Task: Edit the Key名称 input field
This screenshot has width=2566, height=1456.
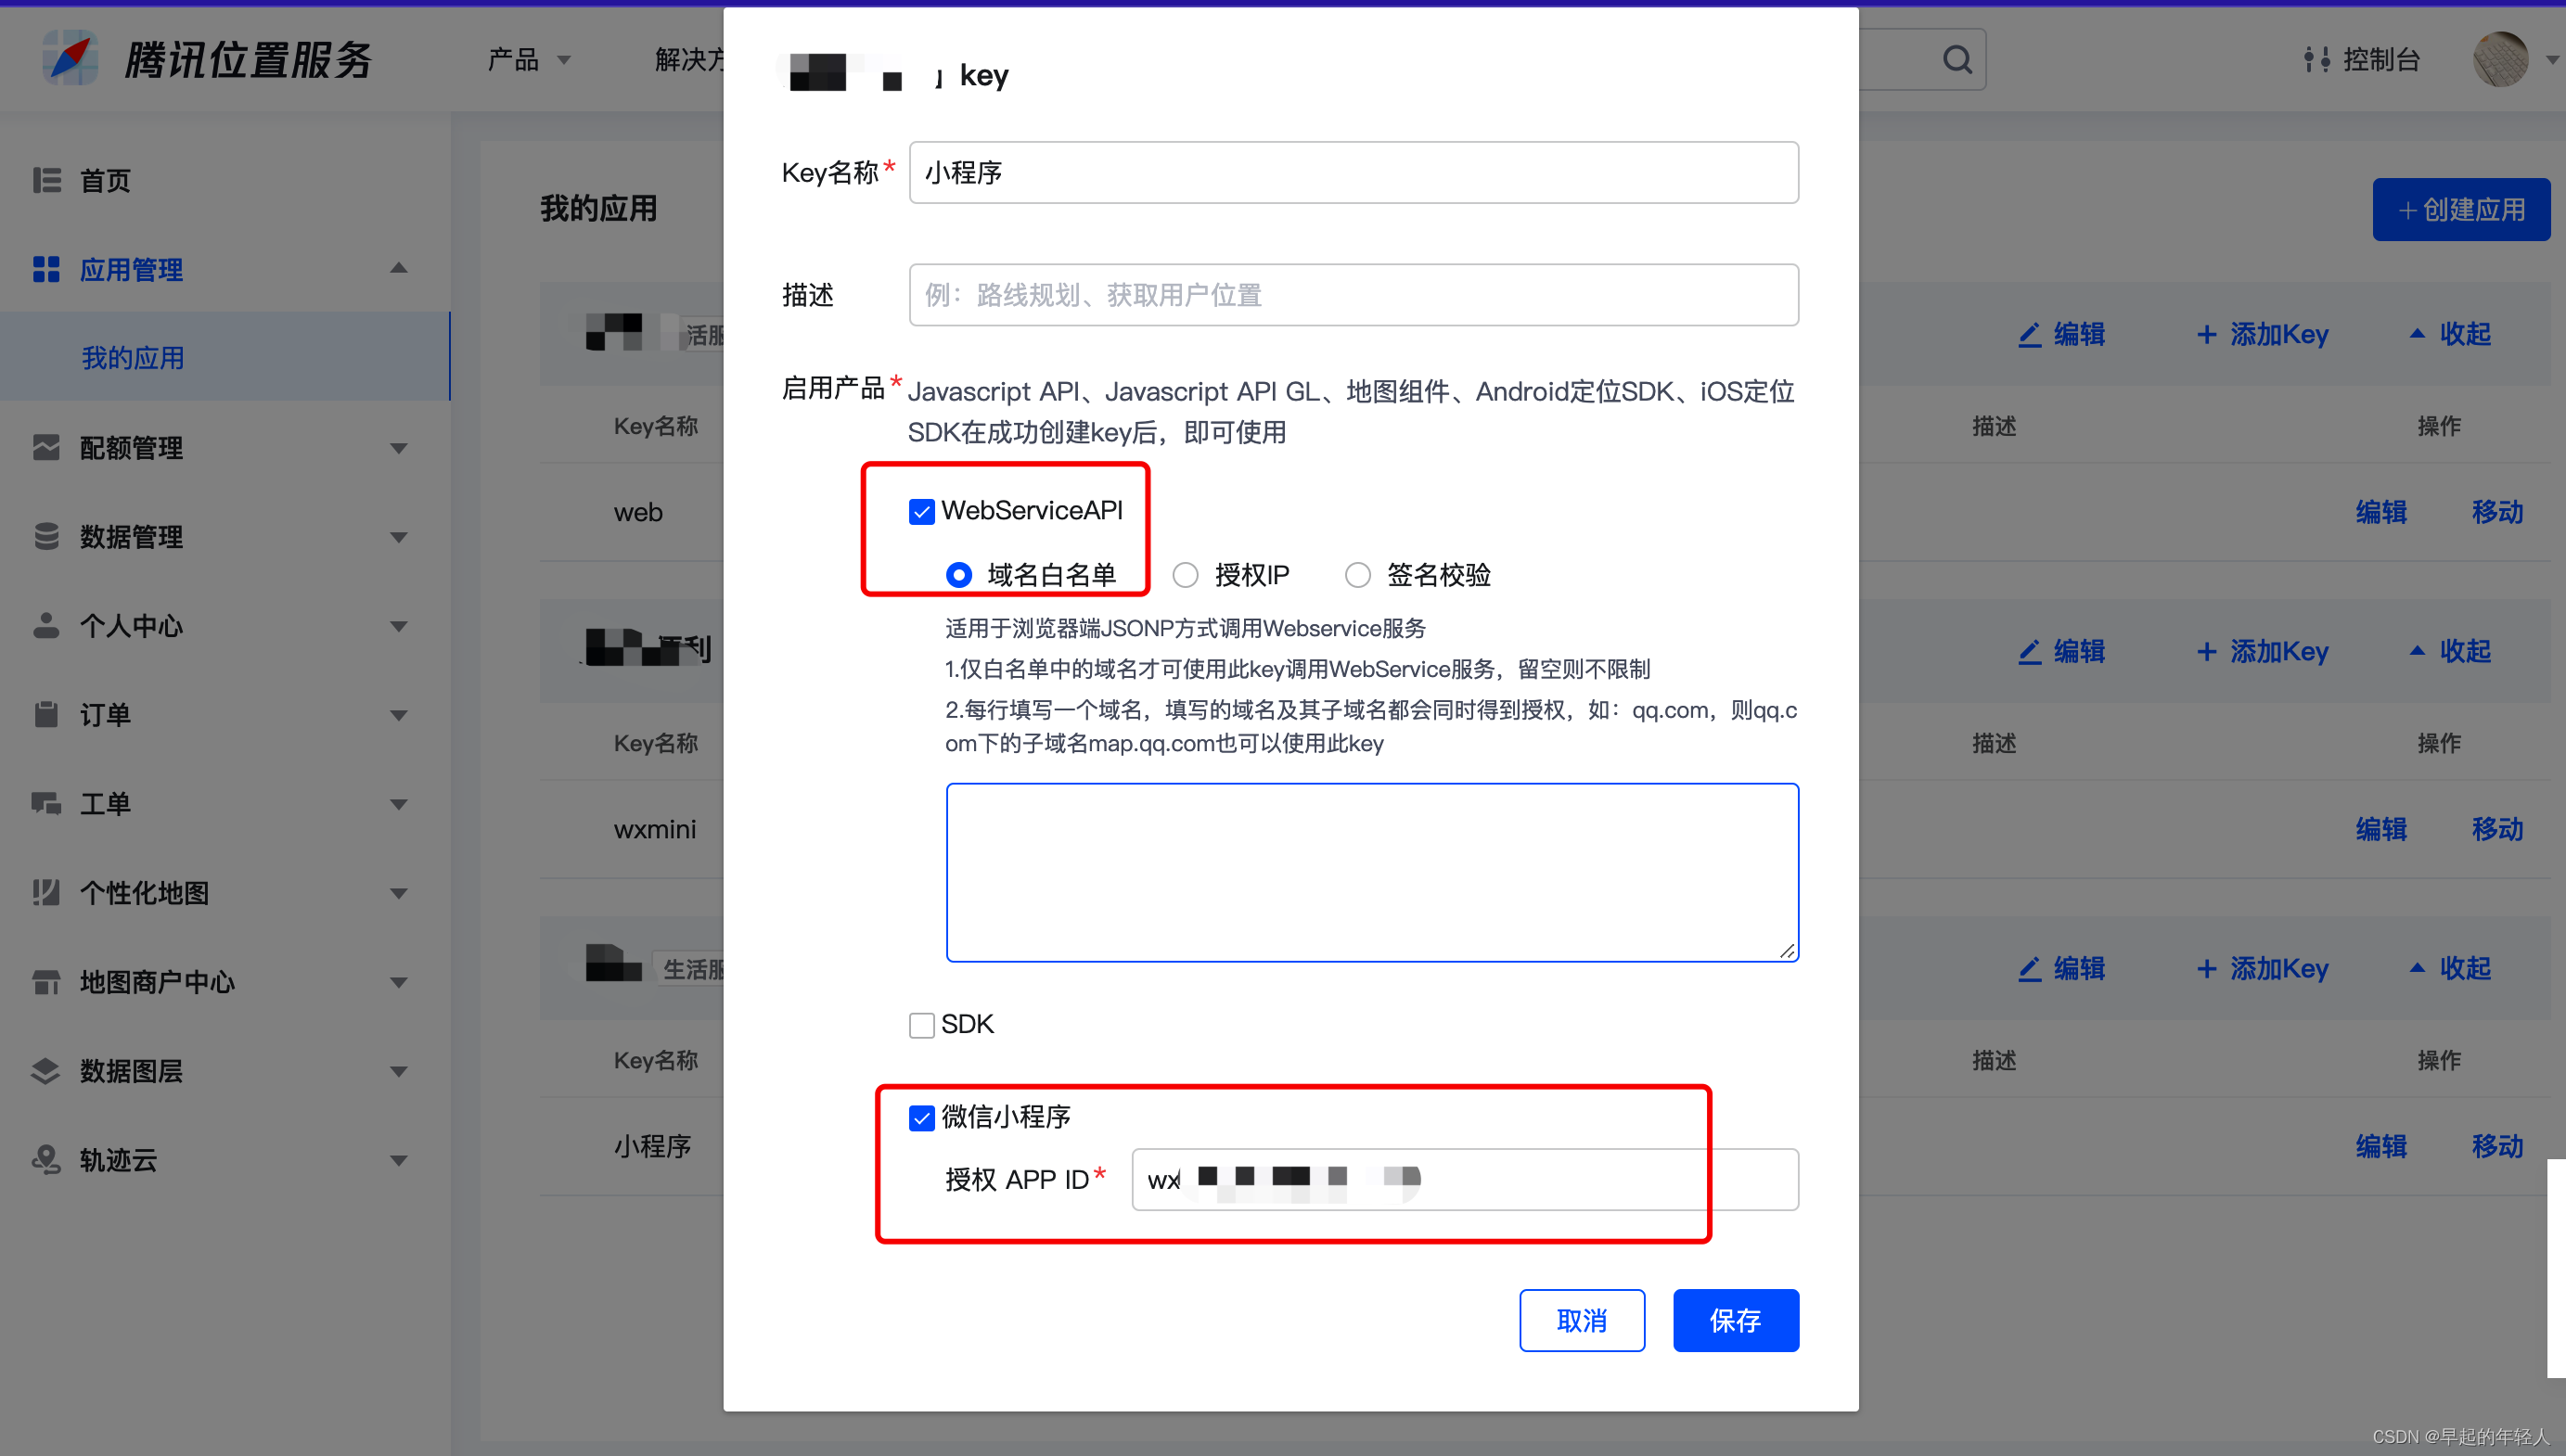Action: (1353, 172)
